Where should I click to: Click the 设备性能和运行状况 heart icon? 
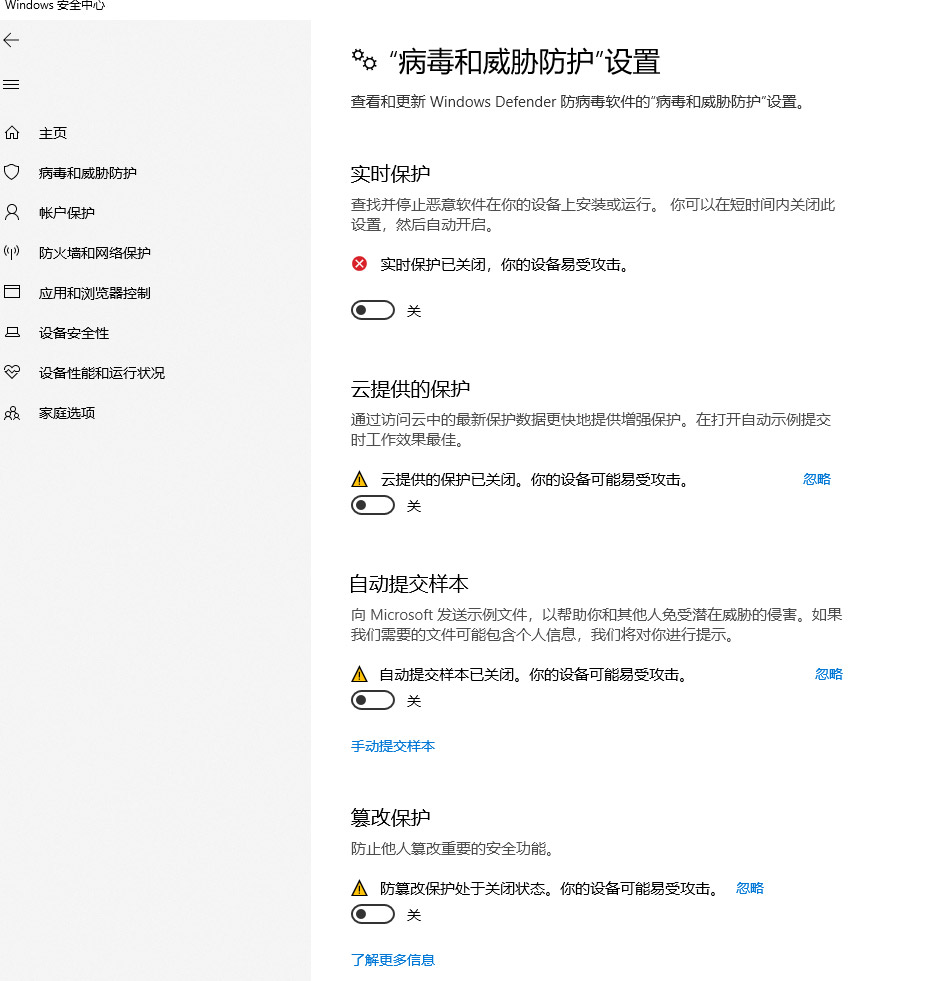(x=12, y=372)
